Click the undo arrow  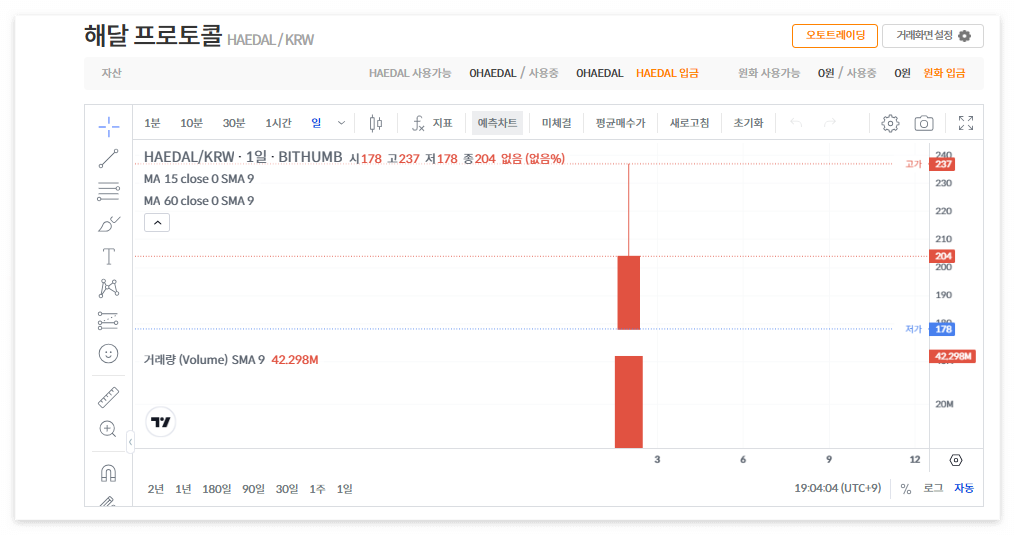[x=796, y=123]
